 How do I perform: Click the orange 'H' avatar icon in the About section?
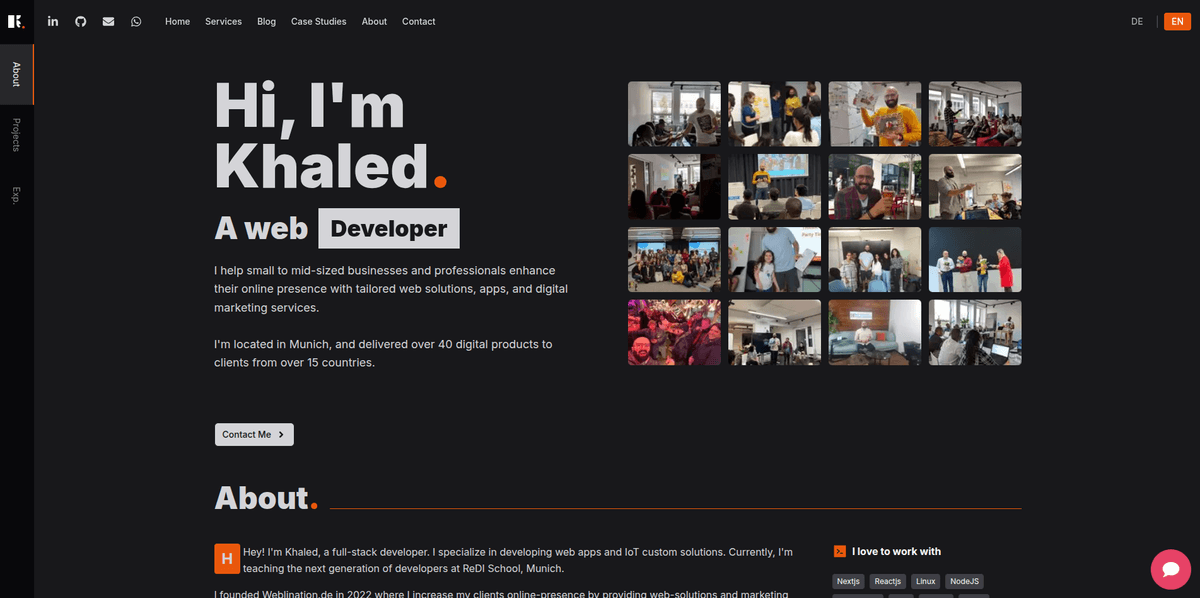(227, 559)
